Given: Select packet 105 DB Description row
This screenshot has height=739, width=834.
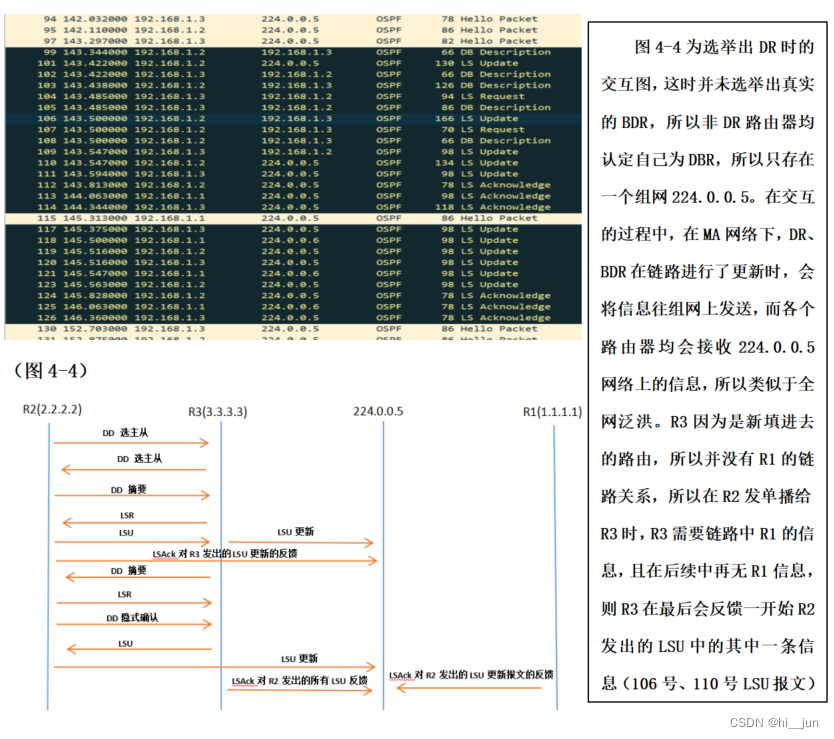Looking at the screenshot, I should (x=293, y=107).
